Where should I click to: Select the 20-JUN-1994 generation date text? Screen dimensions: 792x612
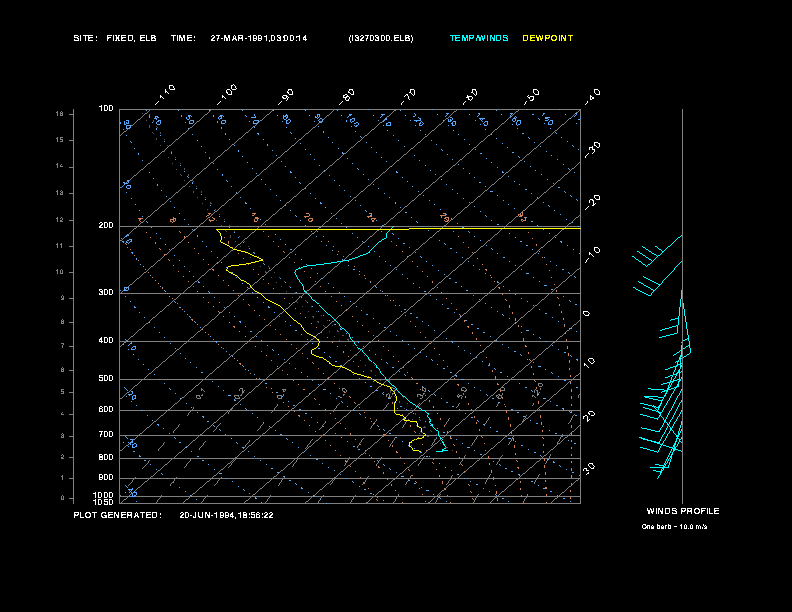pyautogui.click(x=226, y=515)
